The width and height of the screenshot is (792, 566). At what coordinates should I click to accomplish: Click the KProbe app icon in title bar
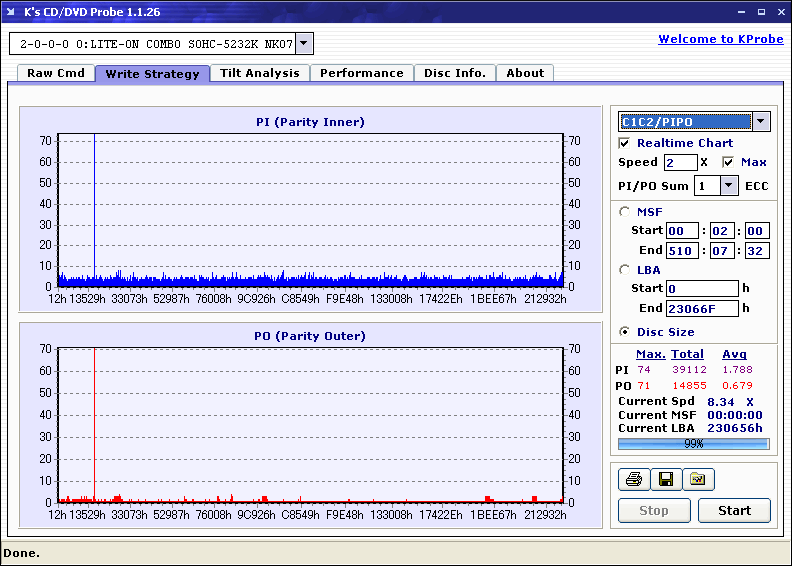12,11
